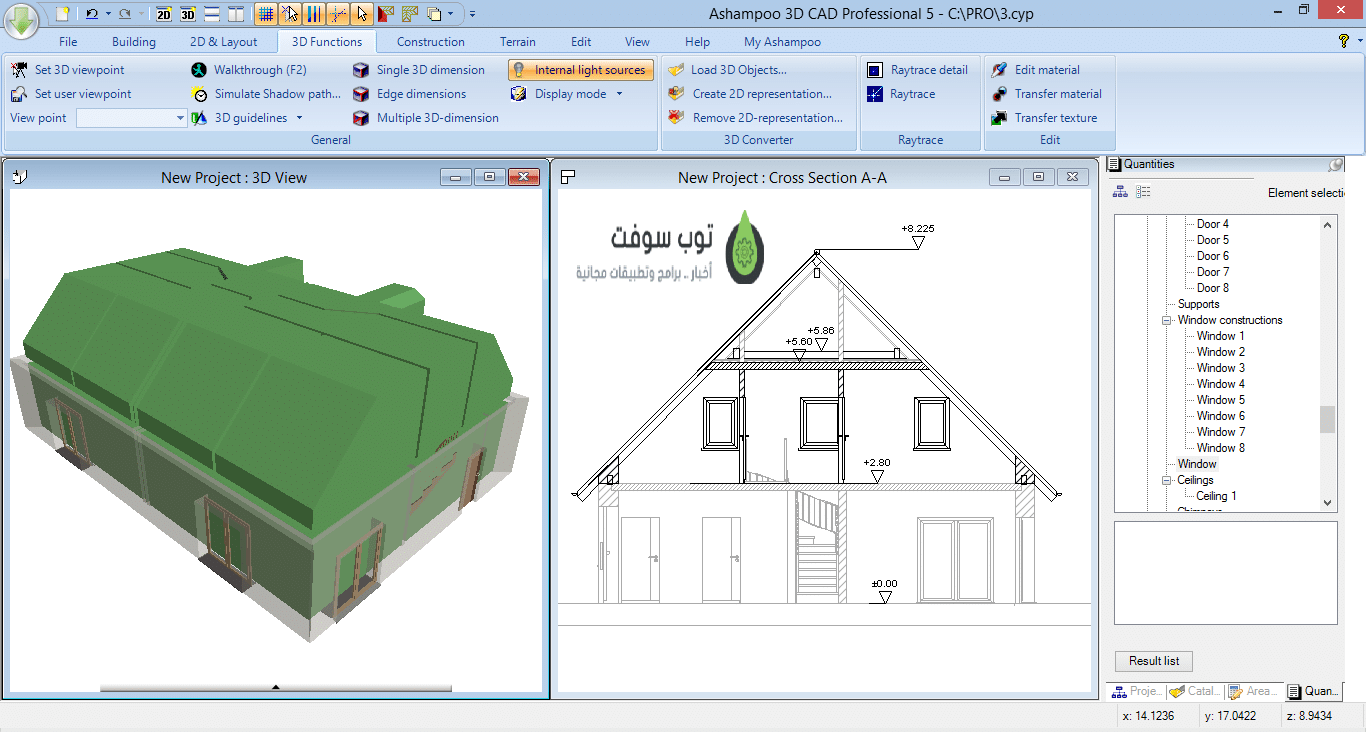Collapse the Ceilings tree node

1166,480
